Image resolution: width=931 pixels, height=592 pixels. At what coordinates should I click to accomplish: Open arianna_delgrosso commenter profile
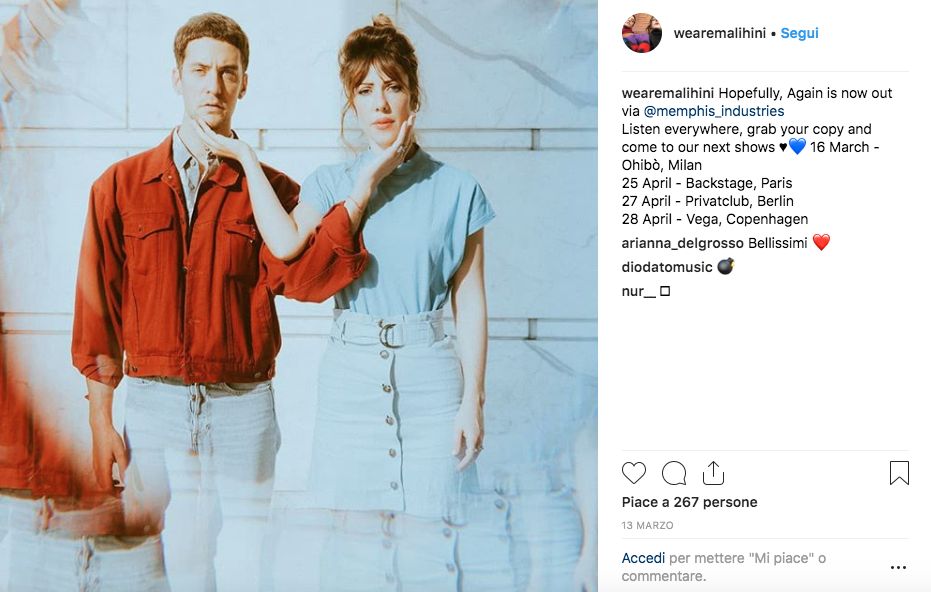[x=682, y=243]
